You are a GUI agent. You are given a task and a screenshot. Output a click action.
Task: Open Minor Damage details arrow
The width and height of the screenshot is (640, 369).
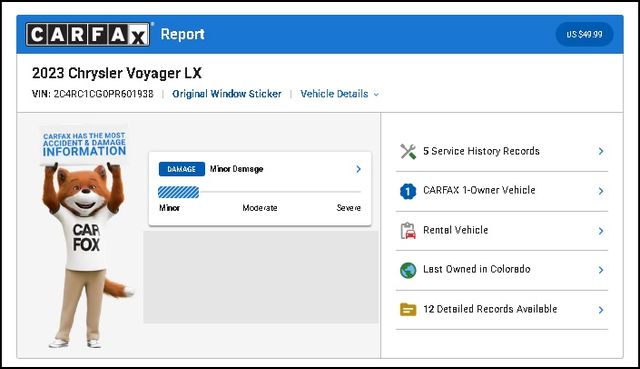tap(358, 169)
